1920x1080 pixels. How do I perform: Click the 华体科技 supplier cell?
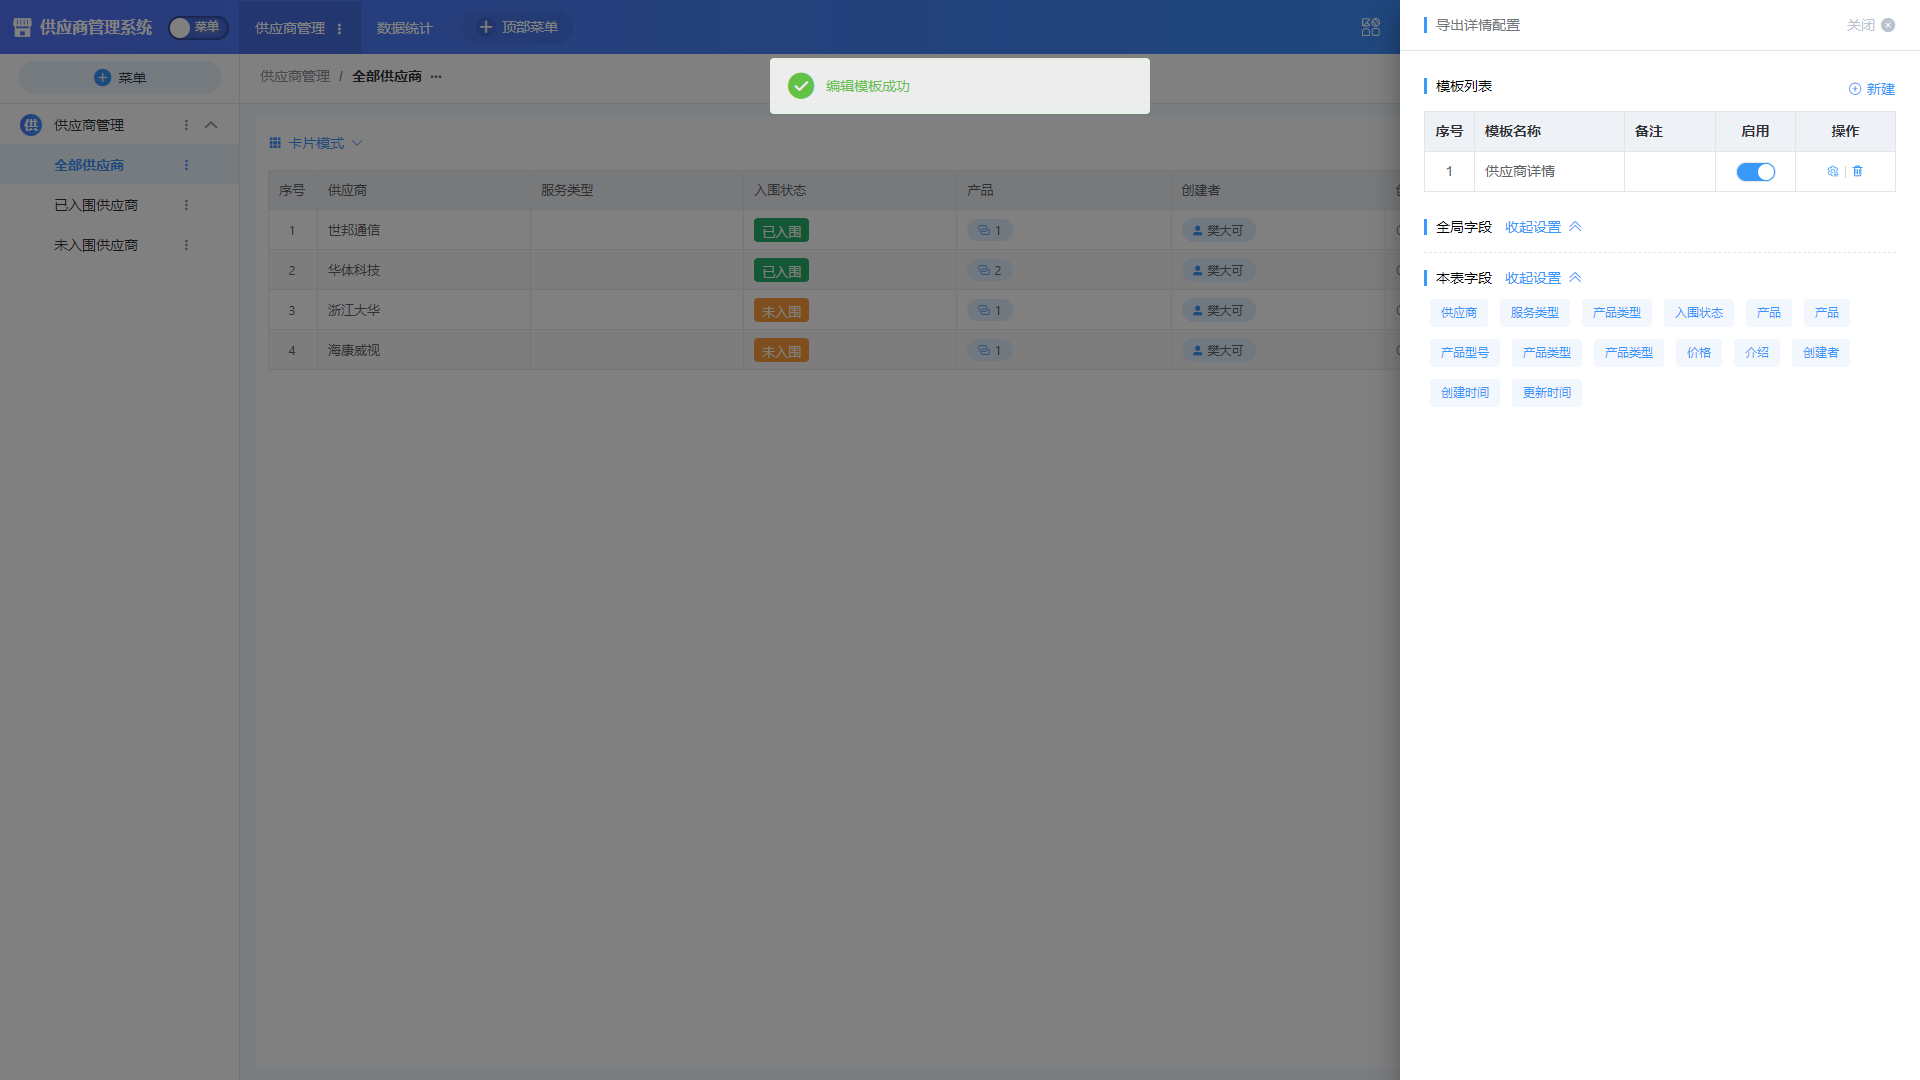click(424, 270)
